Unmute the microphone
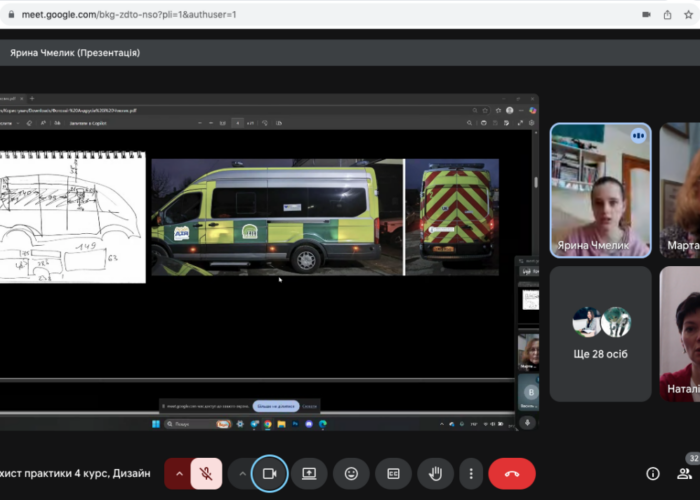Image resolution: width=700 pixels, height=500 pixels. point(206,473)
